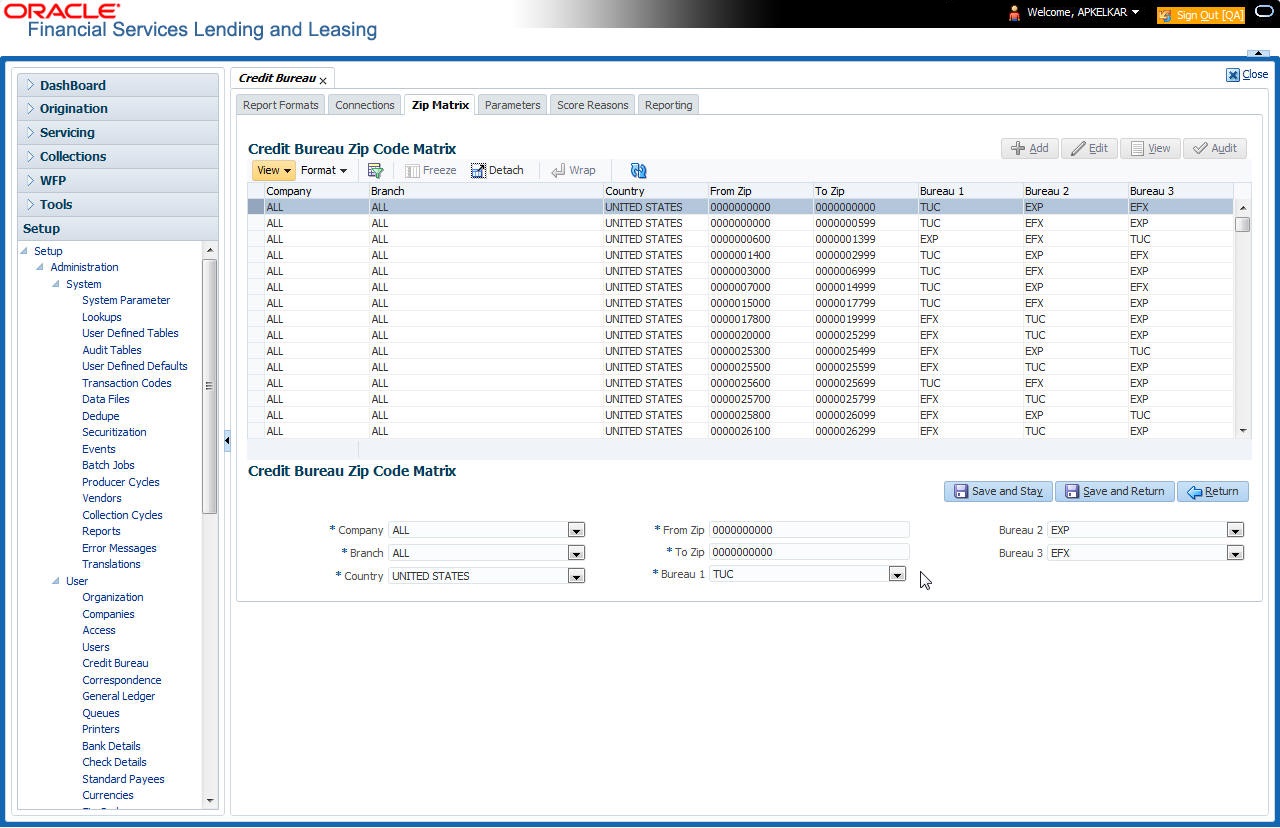
Task: Expand the Servicing accordion section
Action: click(x=118, y=133)
